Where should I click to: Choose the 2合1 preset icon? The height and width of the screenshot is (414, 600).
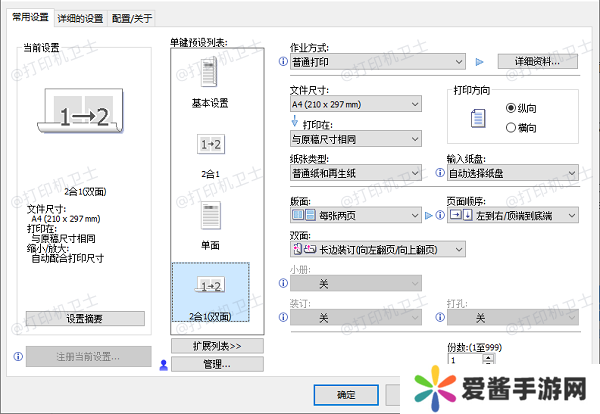coord(210,146)
